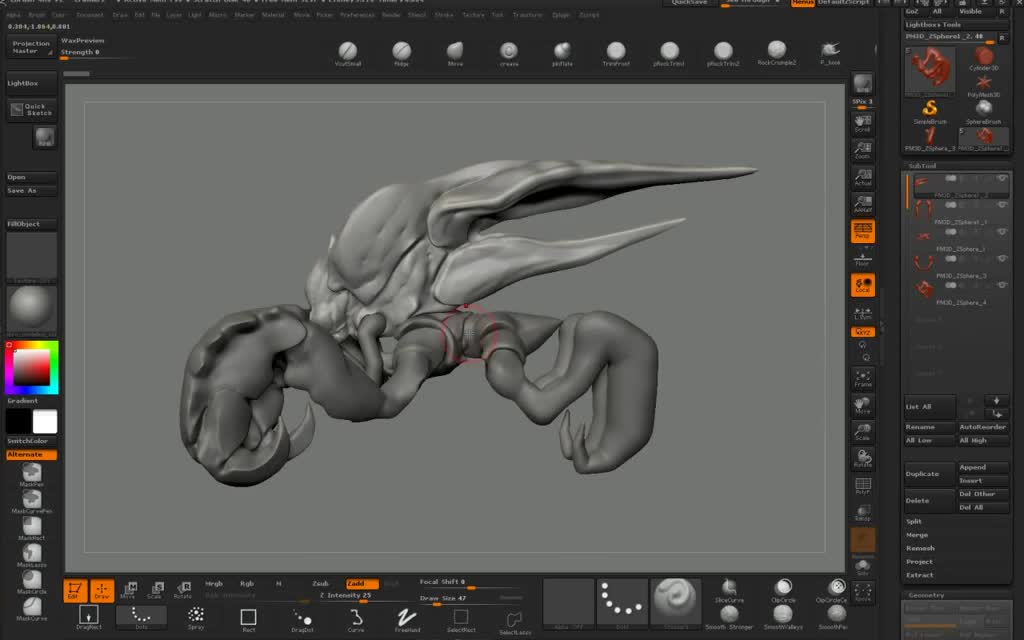This screenshot has width=1024, height=640.
Task: Select the MaskLasso brush
Action: tap(31, 555)
